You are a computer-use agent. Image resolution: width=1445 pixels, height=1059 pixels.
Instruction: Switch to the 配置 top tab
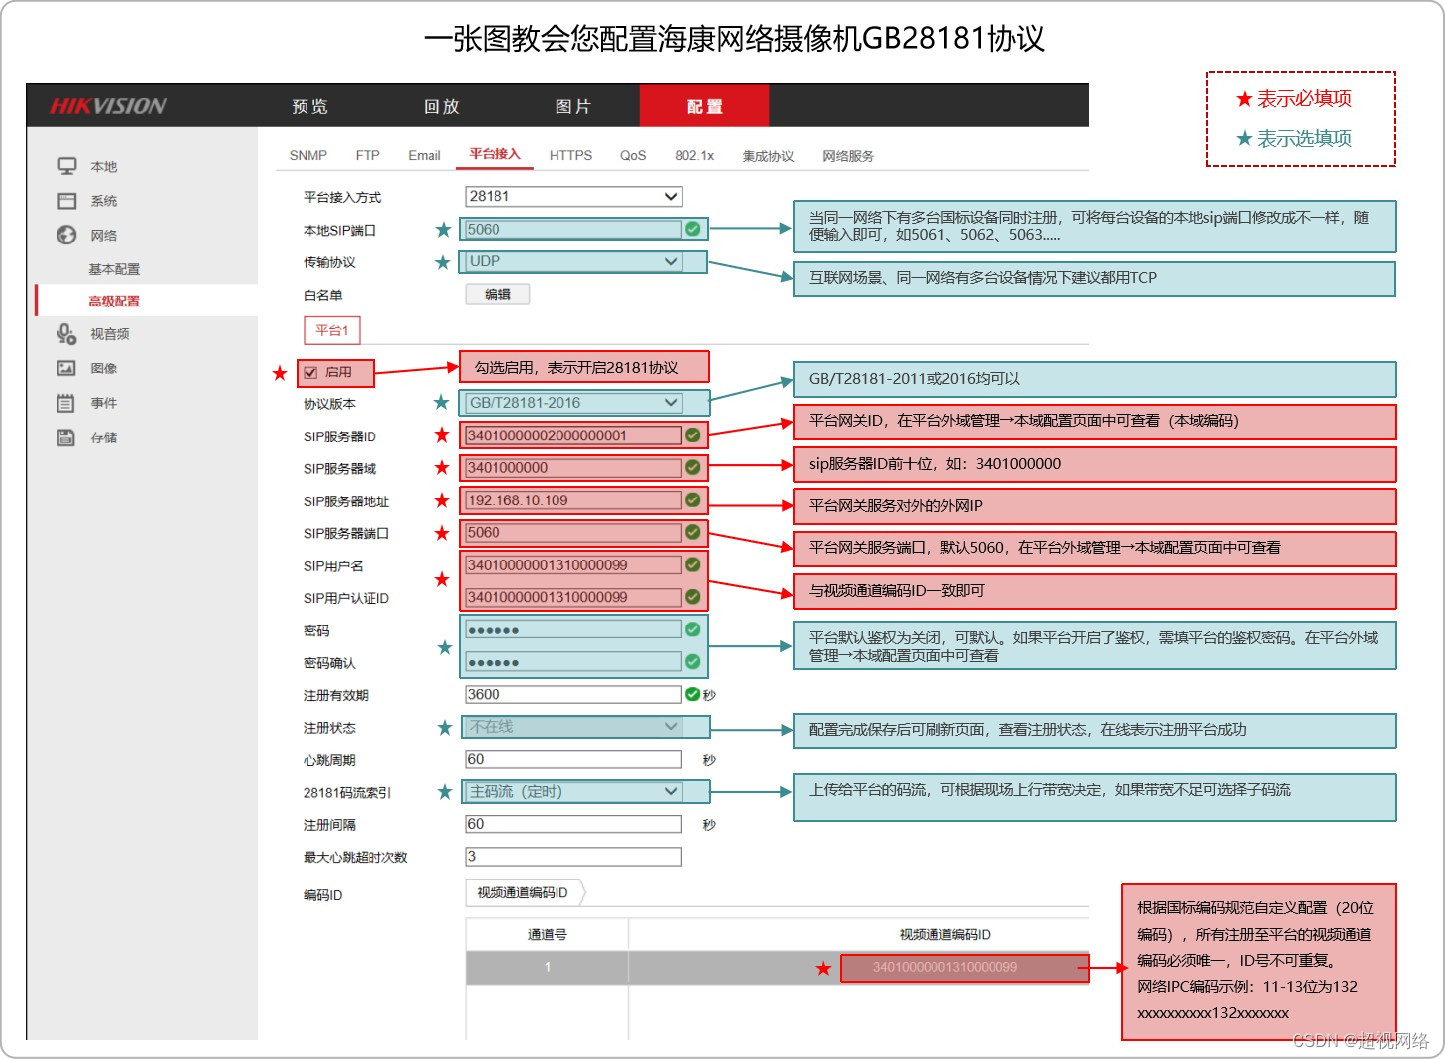[705, 106]
